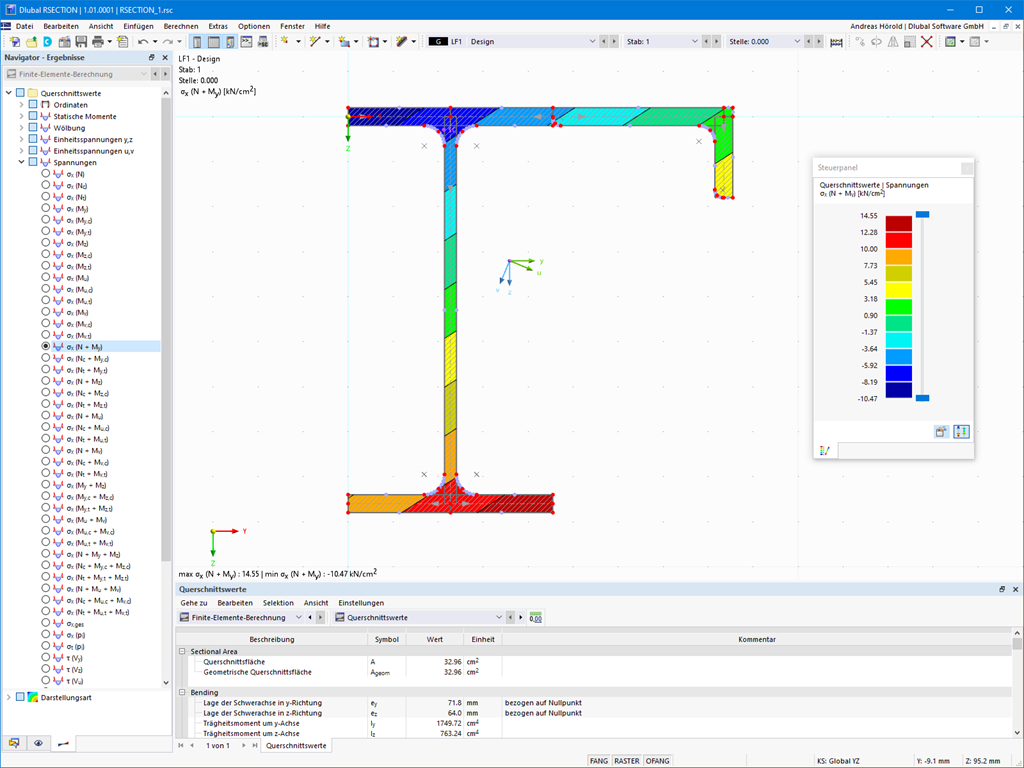Image resolution: width=1024 pixels, height=768 pixels.
Task: Click the stress points pen icon
Action: click(402, 42)
